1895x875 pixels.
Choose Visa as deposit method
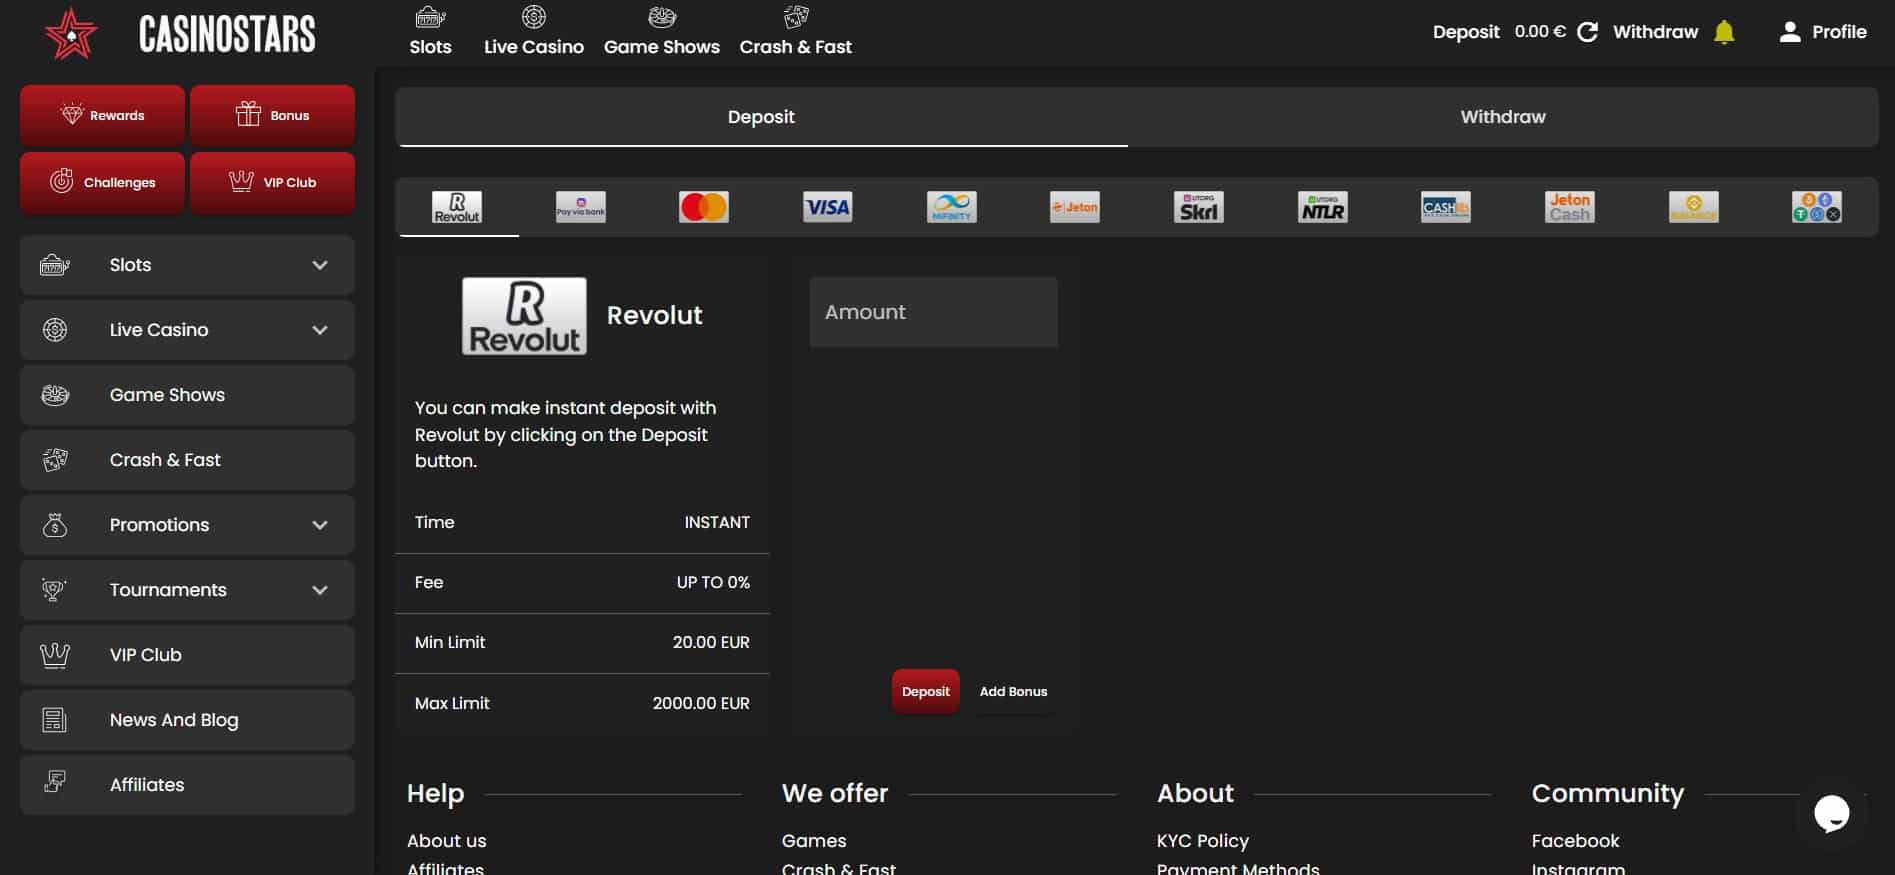pos(827,207)
